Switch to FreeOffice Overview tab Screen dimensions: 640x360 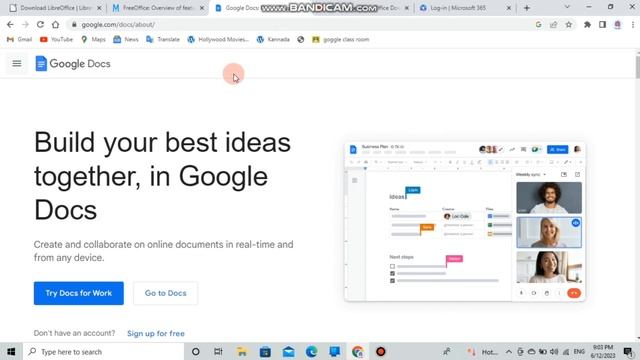click(x=157, y=8)
